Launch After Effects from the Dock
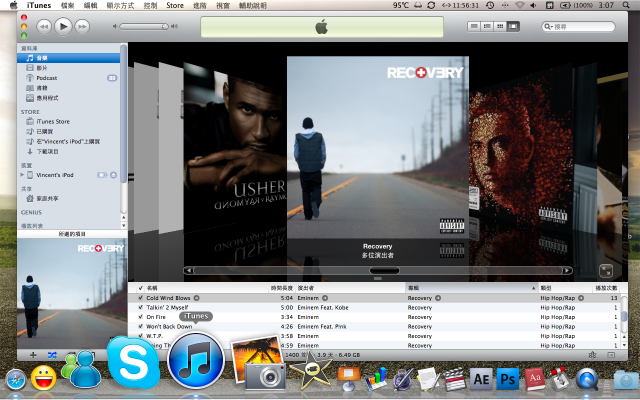Viewport: 640px width, 400px height. coord(481,379)
